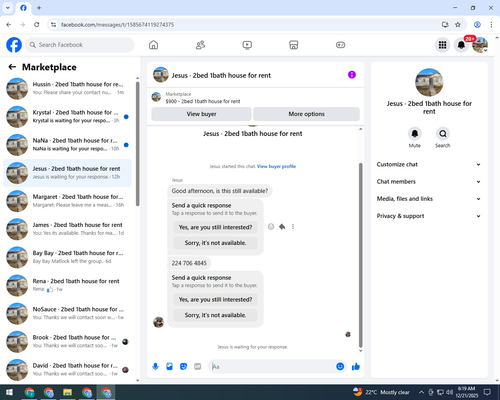Viewport: 500px width, 400px height.
Task: Expand Chat members section
Action: coord(429,182)
